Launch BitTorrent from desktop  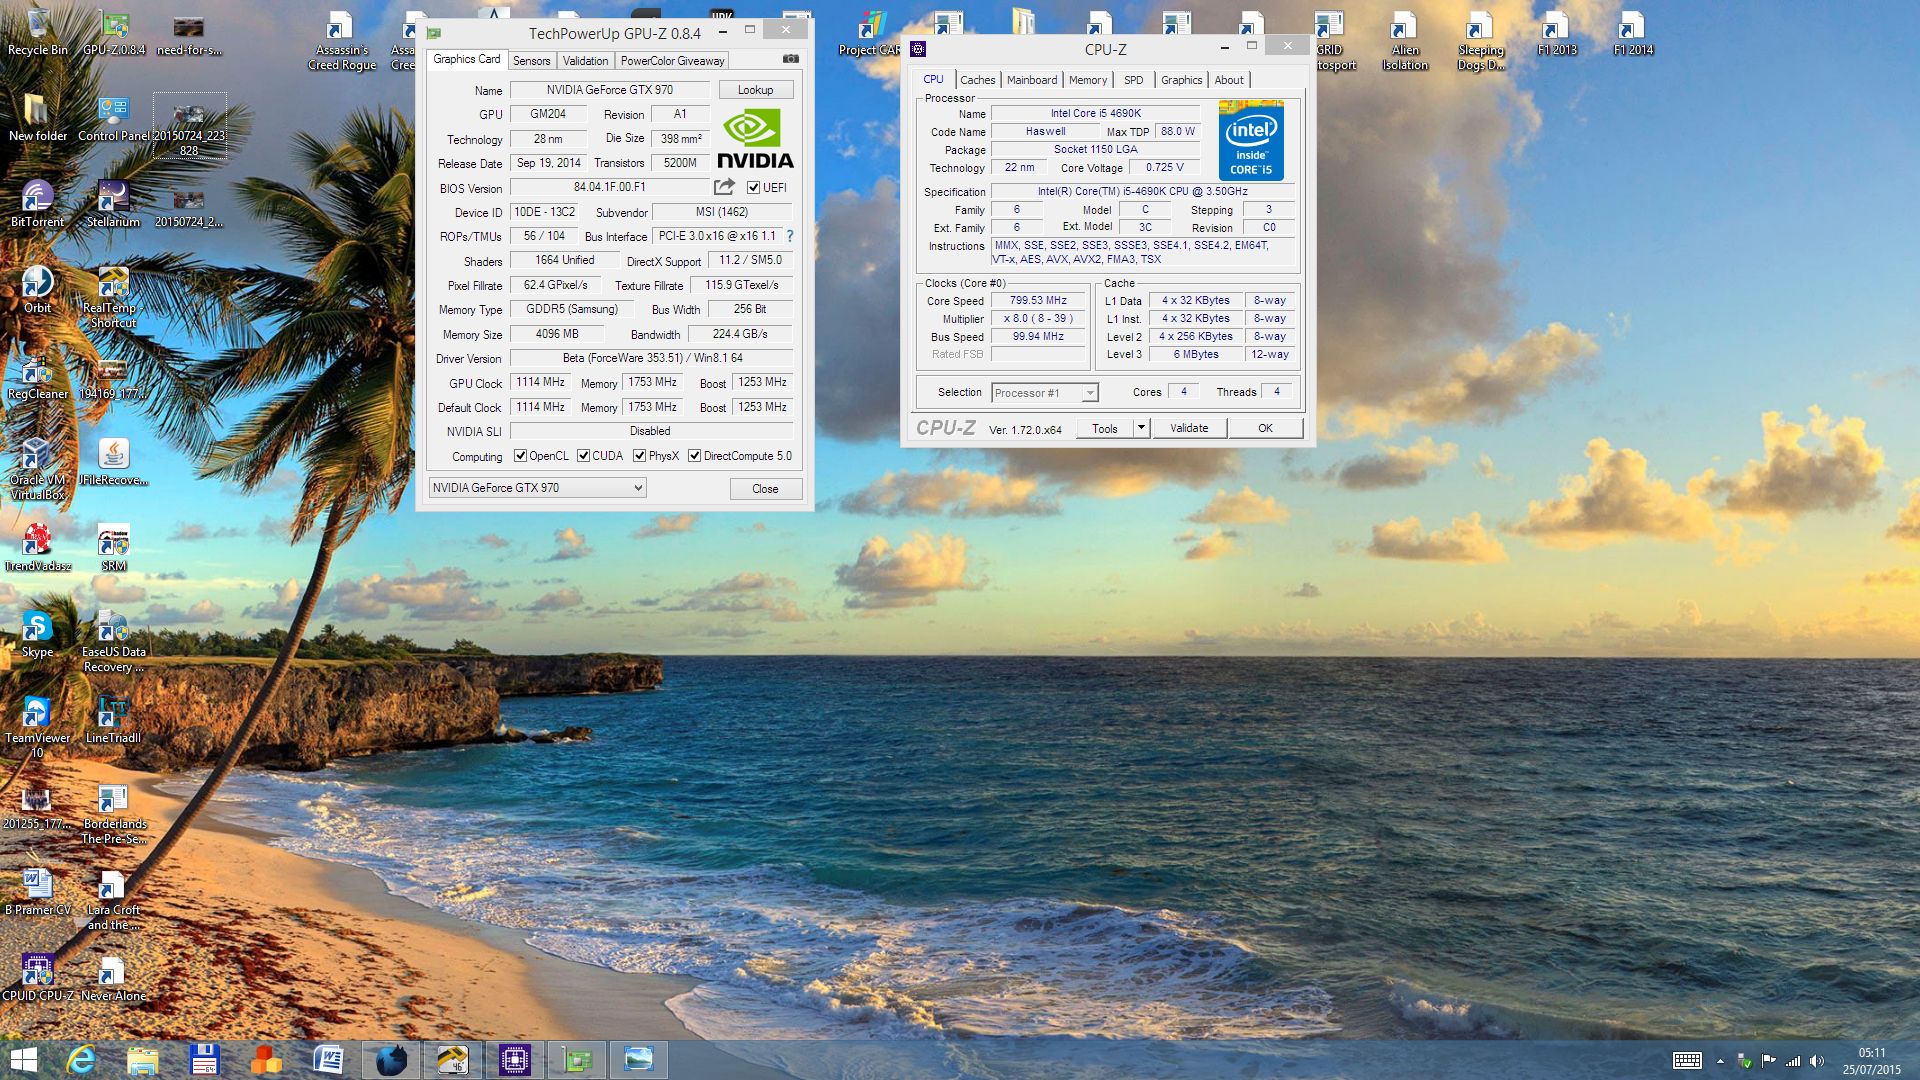(37, 204)
